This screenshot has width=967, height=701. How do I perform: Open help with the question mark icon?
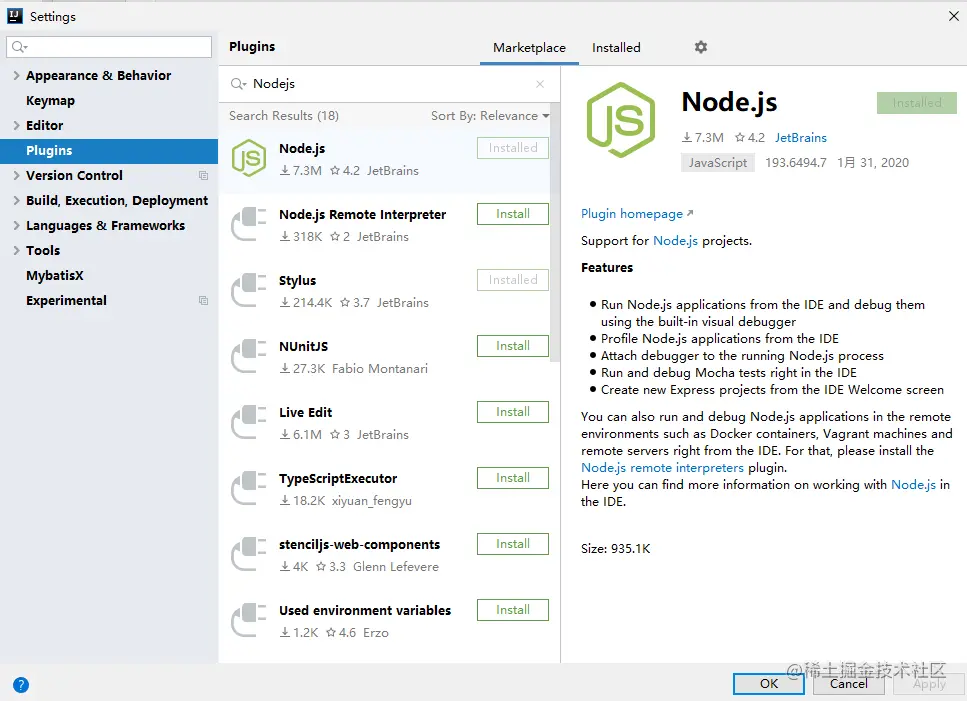coord(20,685)
